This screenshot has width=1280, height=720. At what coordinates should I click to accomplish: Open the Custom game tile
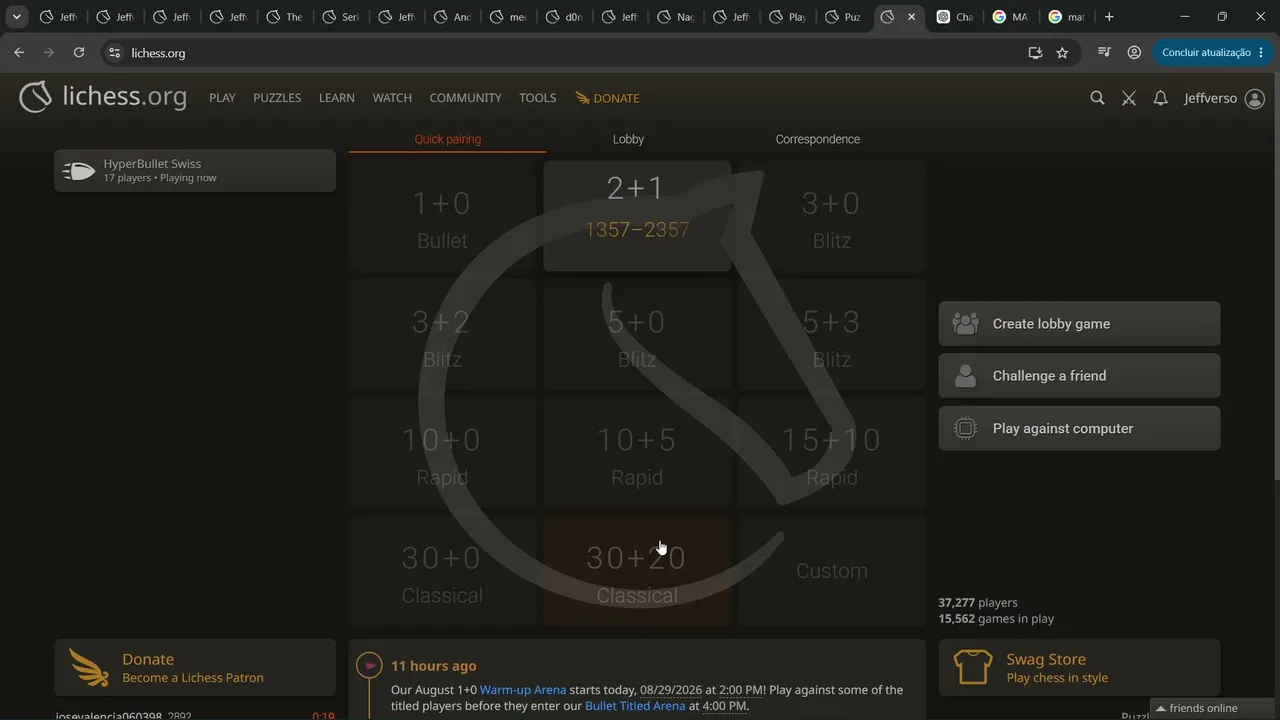click(832, 570)
